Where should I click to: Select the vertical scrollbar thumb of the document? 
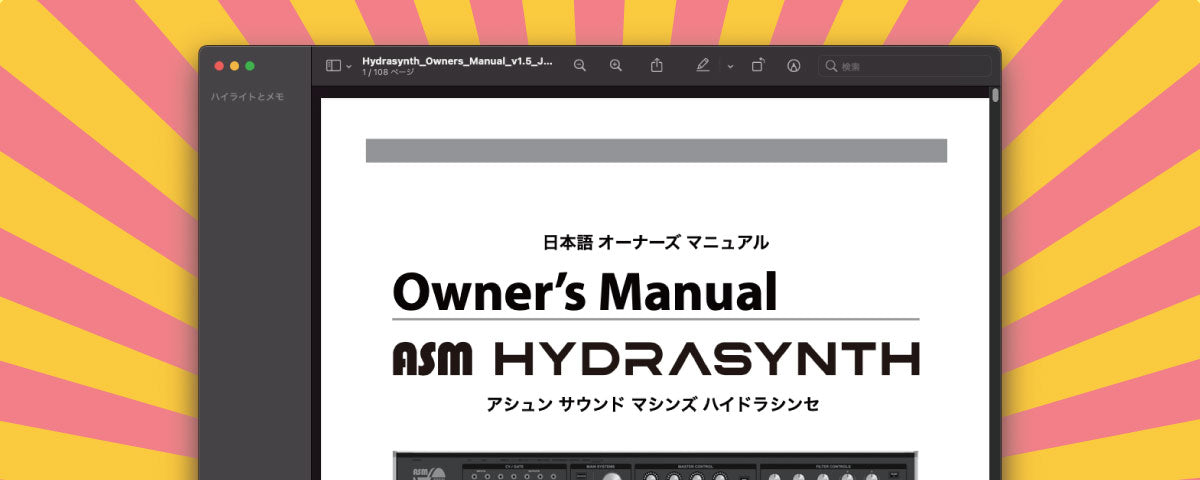(x=995, y=96)
